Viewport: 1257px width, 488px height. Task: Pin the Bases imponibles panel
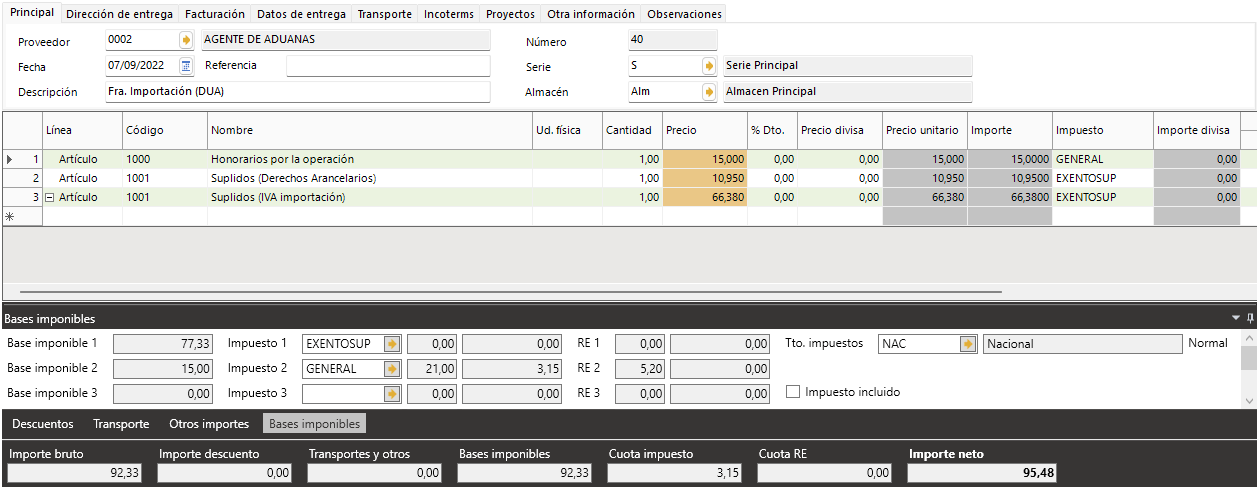(1249, 318)
